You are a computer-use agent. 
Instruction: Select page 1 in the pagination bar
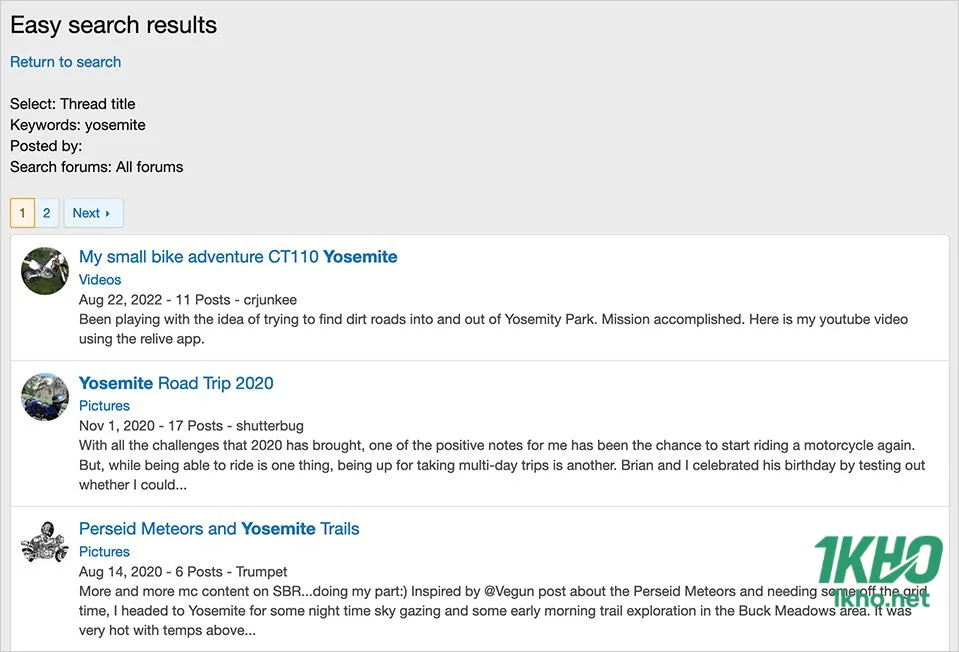[x=22, y=212]
